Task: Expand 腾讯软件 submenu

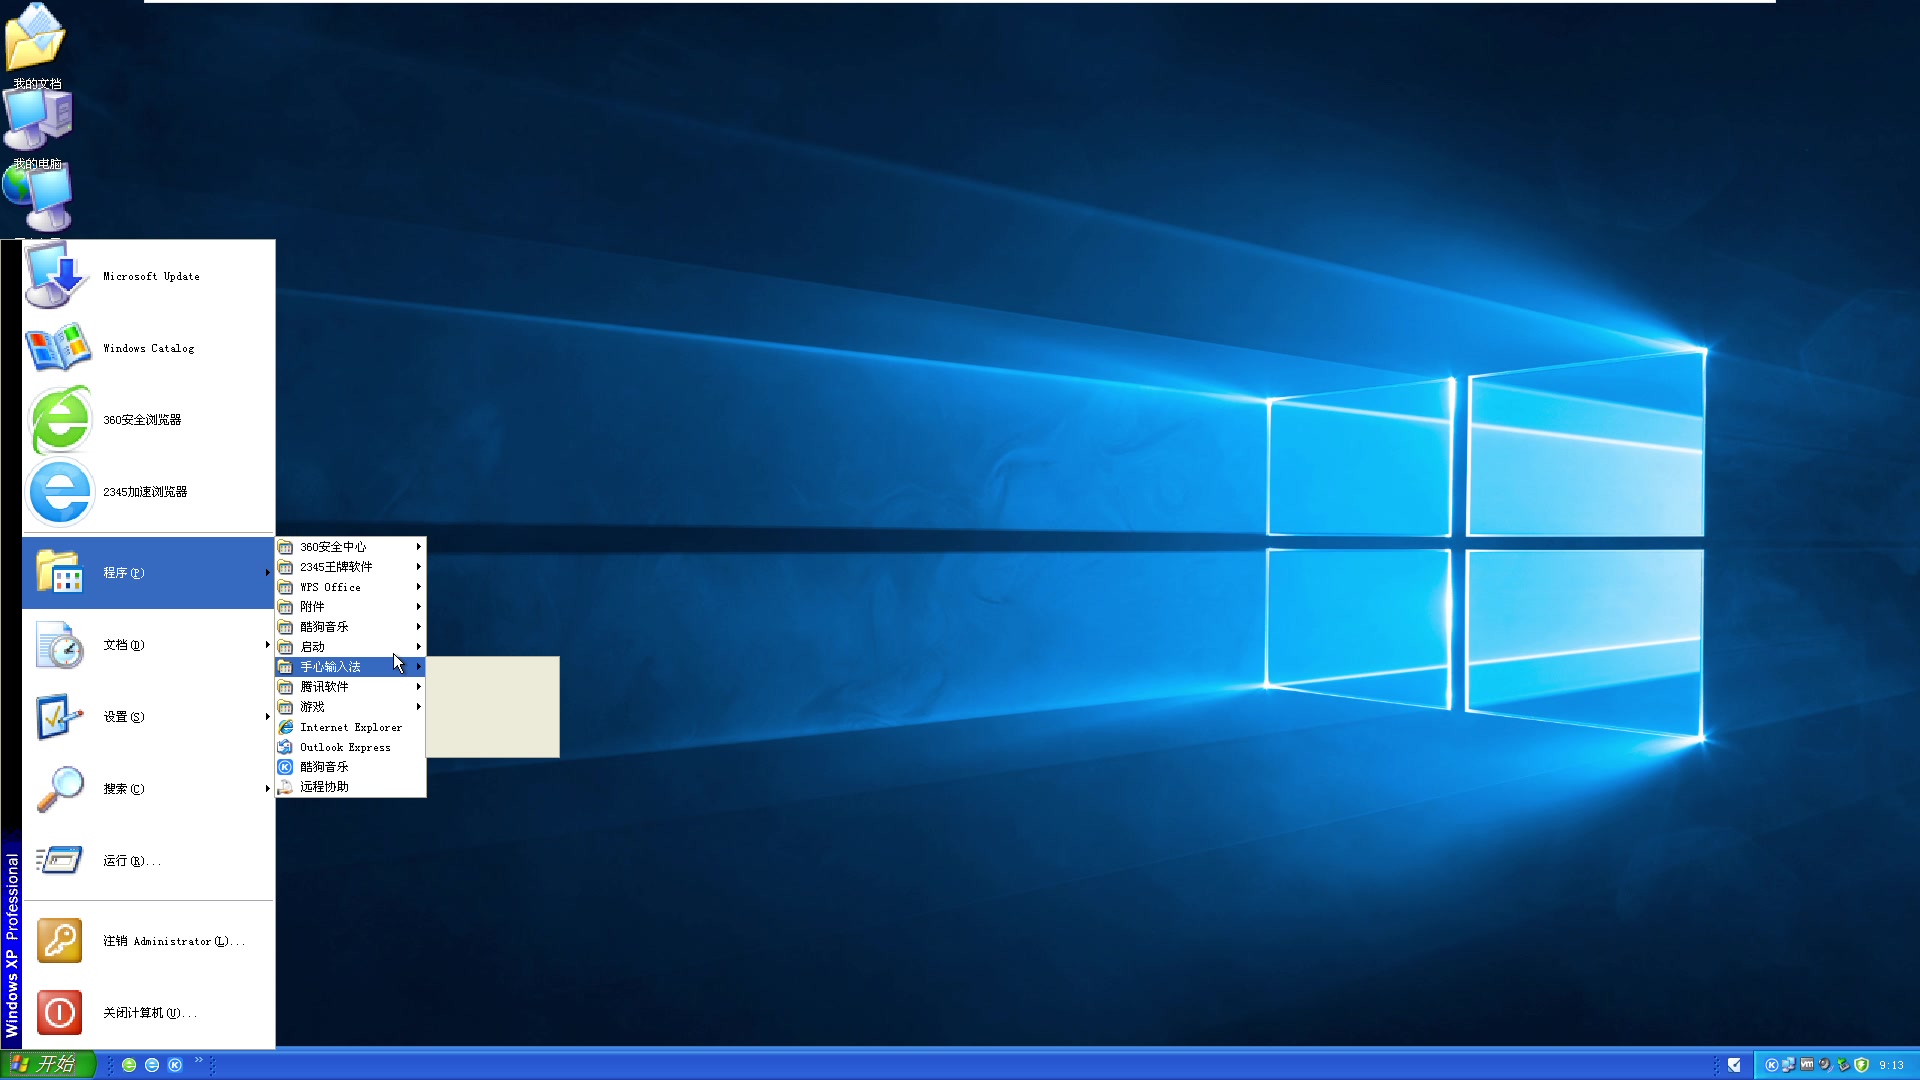Action: [351, 686]
